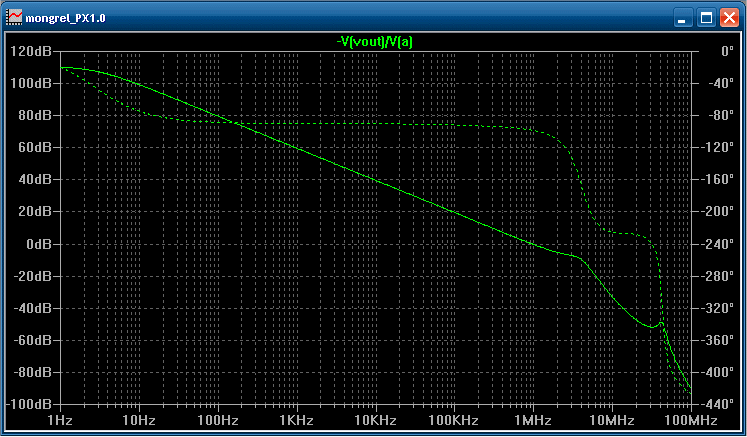The width and height of the screenshot is (747, 437).
Task: Click the -80dB left axis label
Action: [32, 372]
